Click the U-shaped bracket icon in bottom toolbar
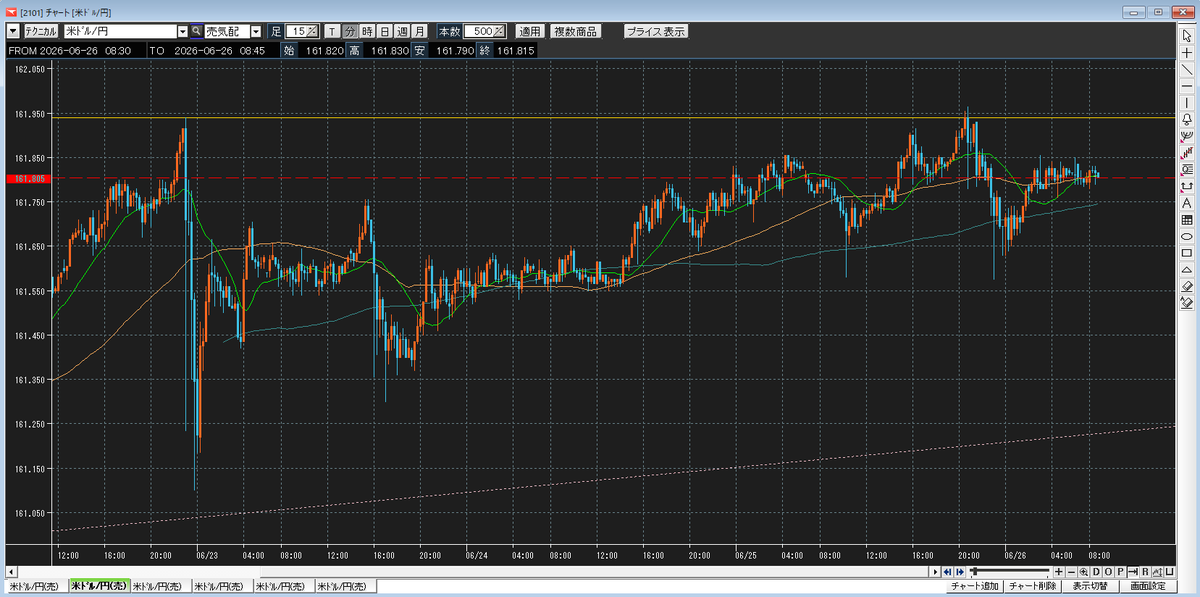 pyautogui.click(x=1169, y=572)
